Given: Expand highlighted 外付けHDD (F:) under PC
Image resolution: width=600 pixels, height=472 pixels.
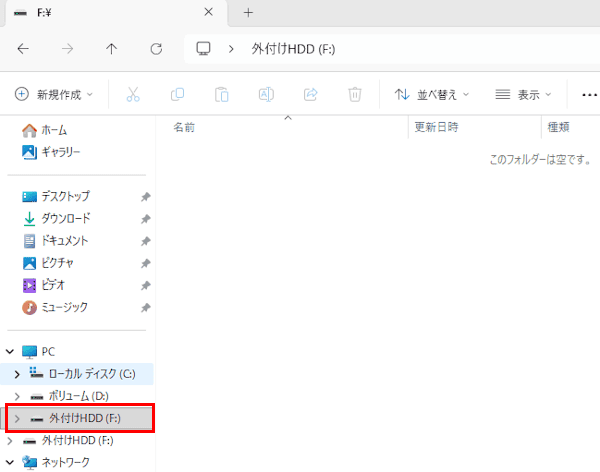Looking at the screenshot, I should point(17,418).
